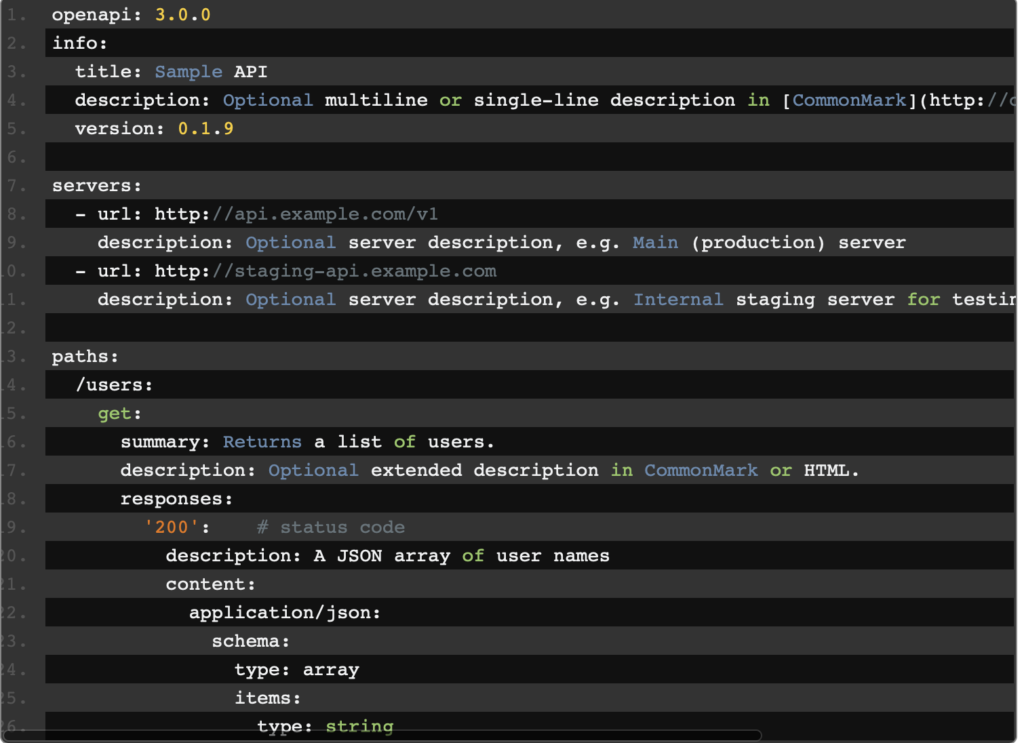Click the # status code comment
The image size is (1024, 743).
tap(330, 527)
